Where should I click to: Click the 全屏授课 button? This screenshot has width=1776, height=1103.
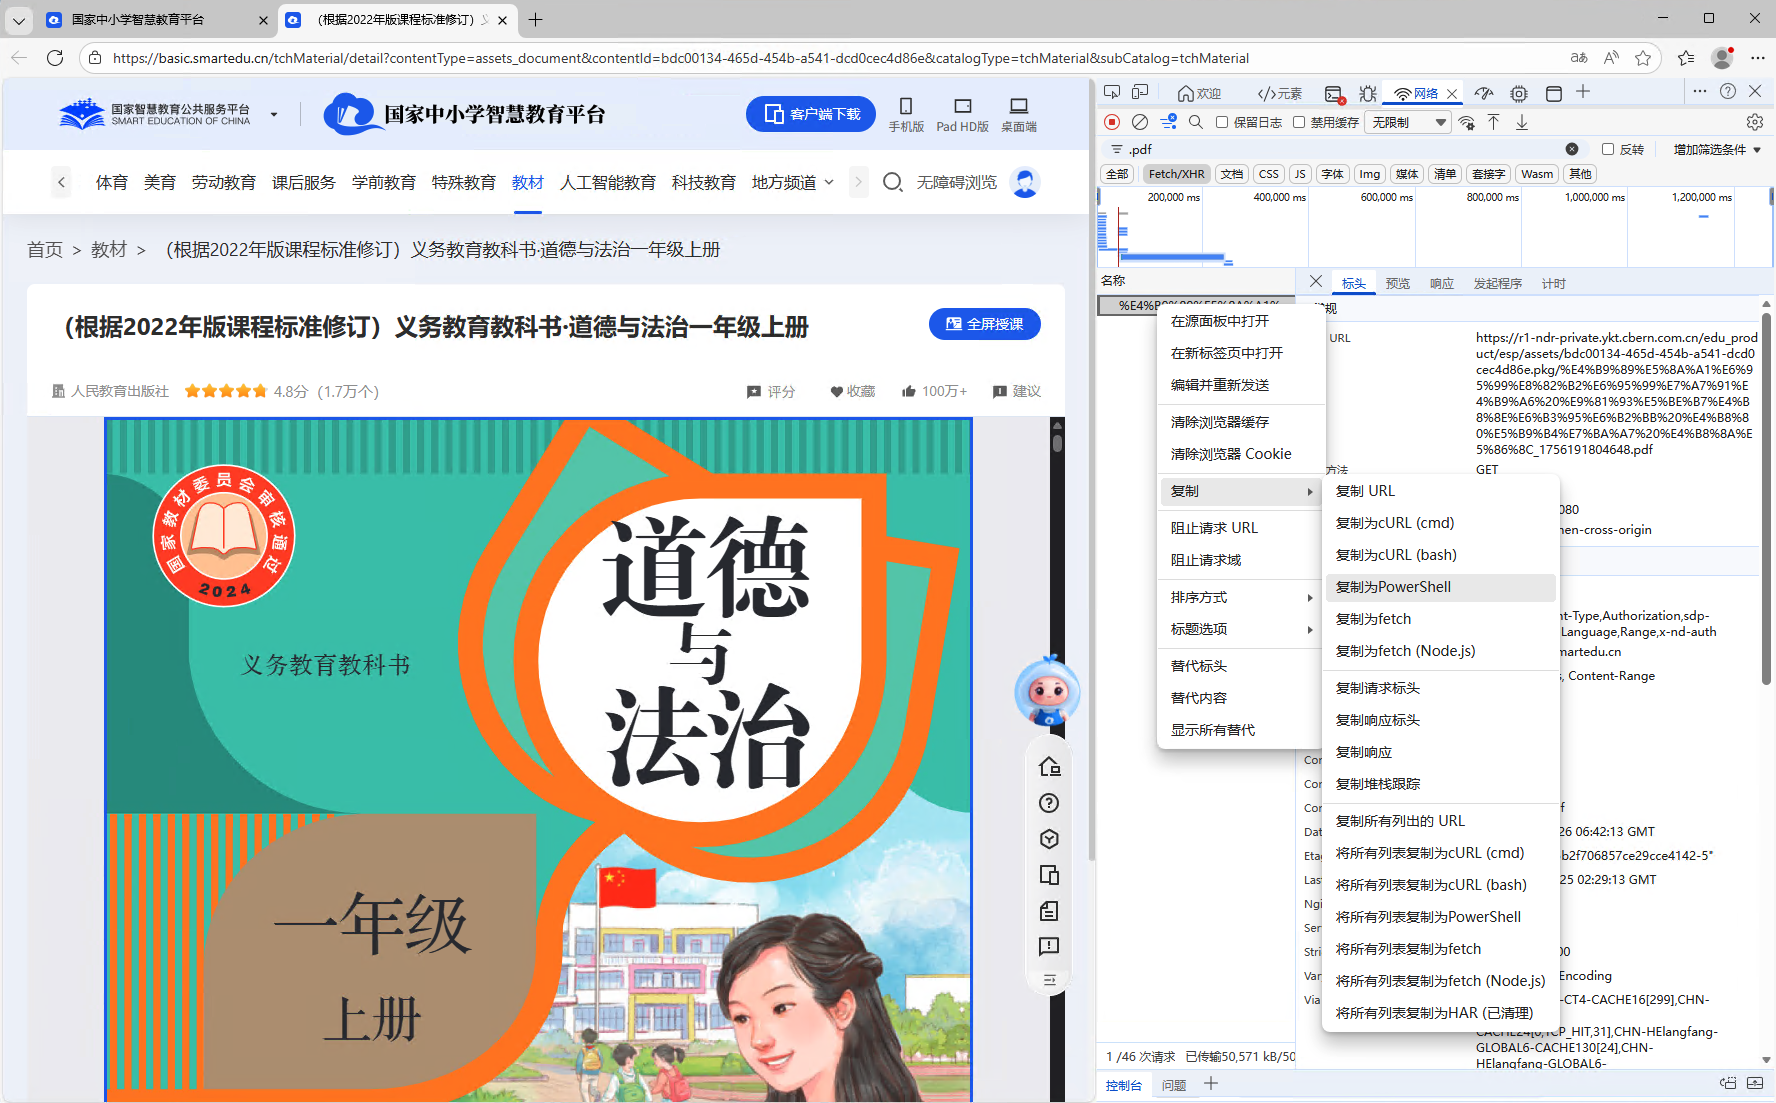(984, 324)
